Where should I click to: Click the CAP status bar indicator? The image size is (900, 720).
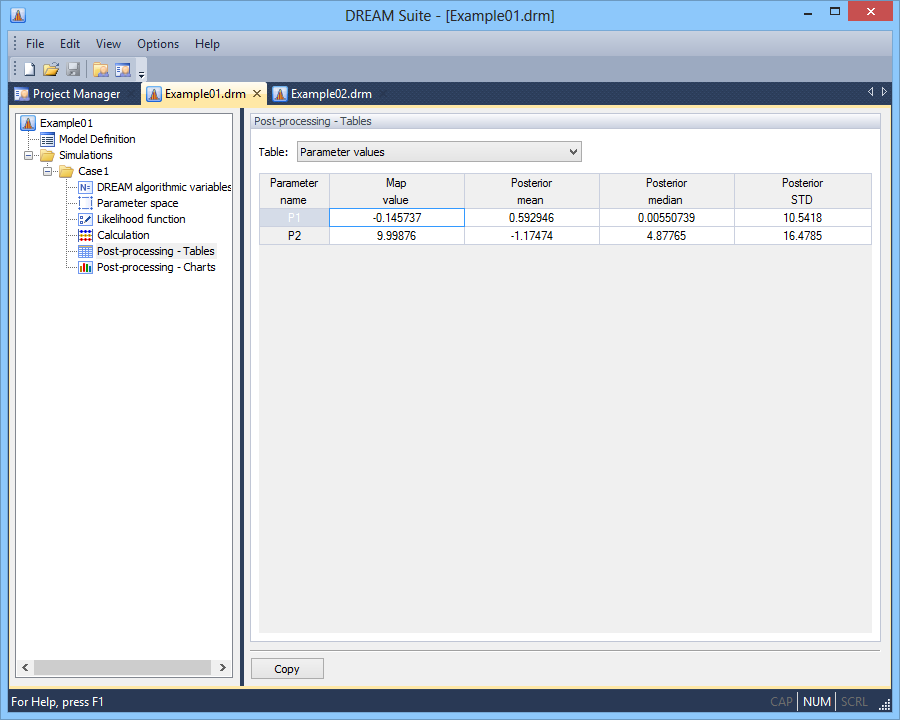tap(781, 702)
